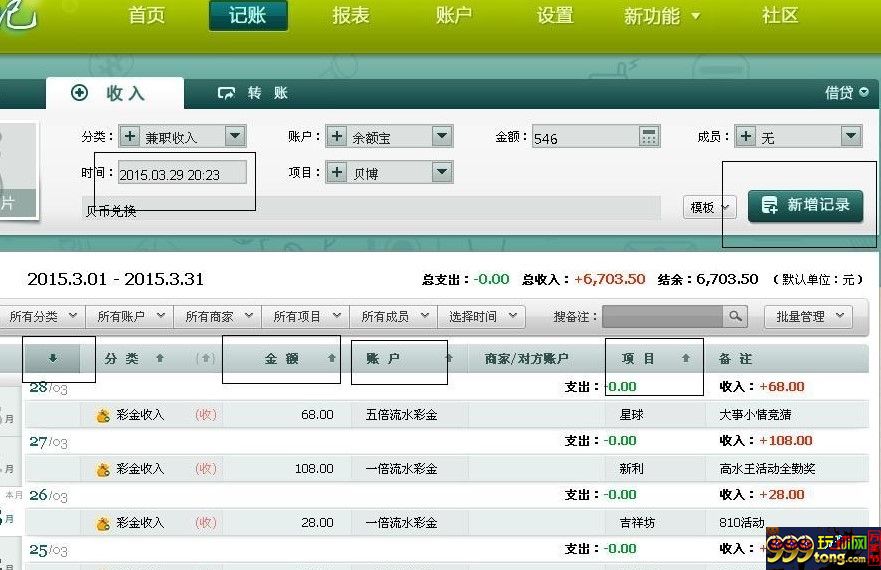
Task: Click the note field containing 贝币兑换
Action: click(x=371, y=209)
